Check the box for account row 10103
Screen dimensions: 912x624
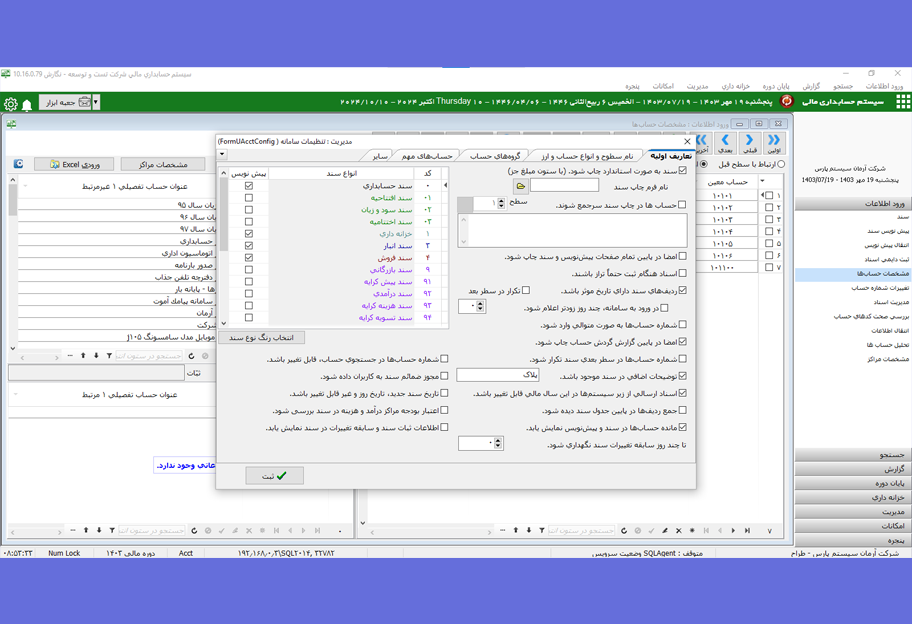pyautogui.click(x=769, y=219)
